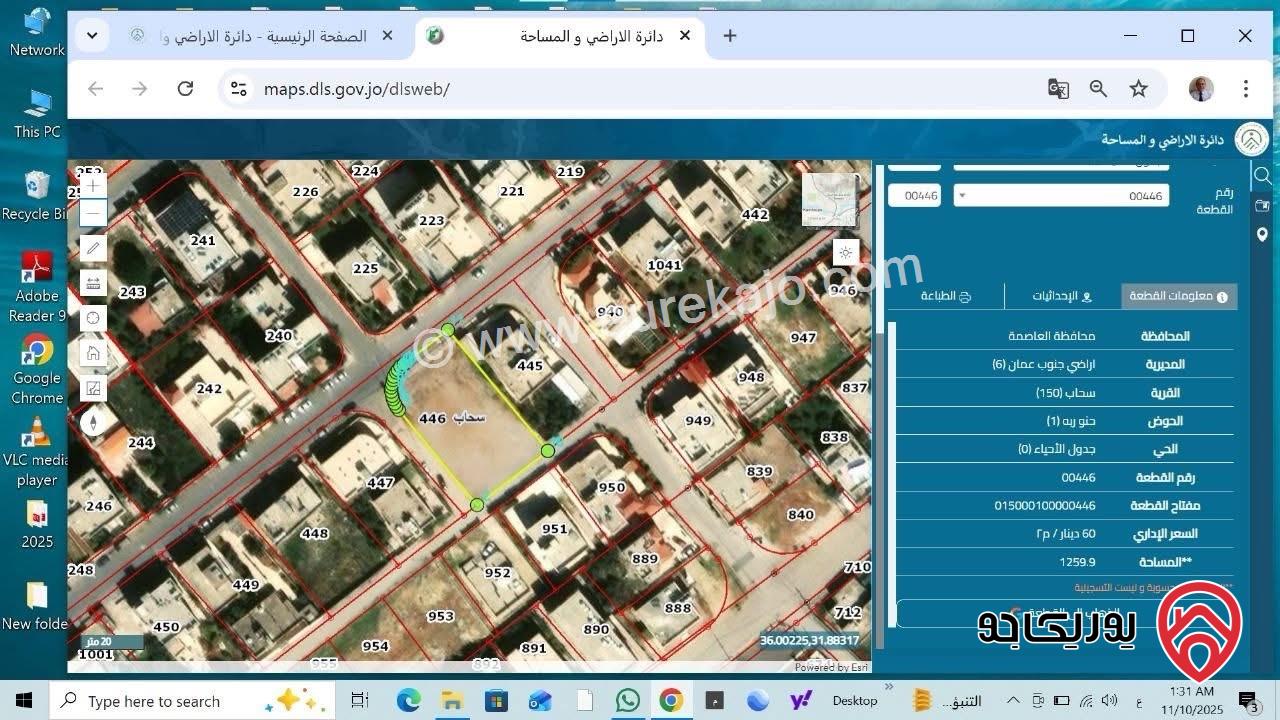Image resolution: width=1280 pixels, height=720 pixels.
Task: Expand the parcel number 00446 dropdown
Action: tap(962, 195)
